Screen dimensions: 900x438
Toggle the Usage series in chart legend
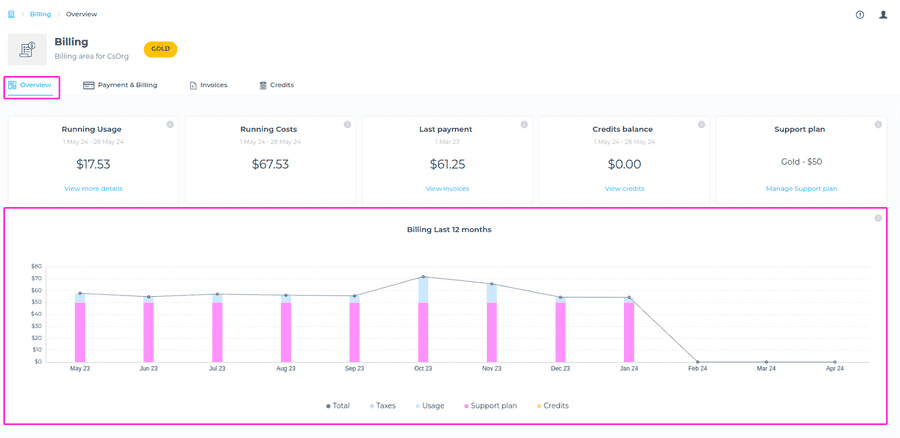click(430, 406)
